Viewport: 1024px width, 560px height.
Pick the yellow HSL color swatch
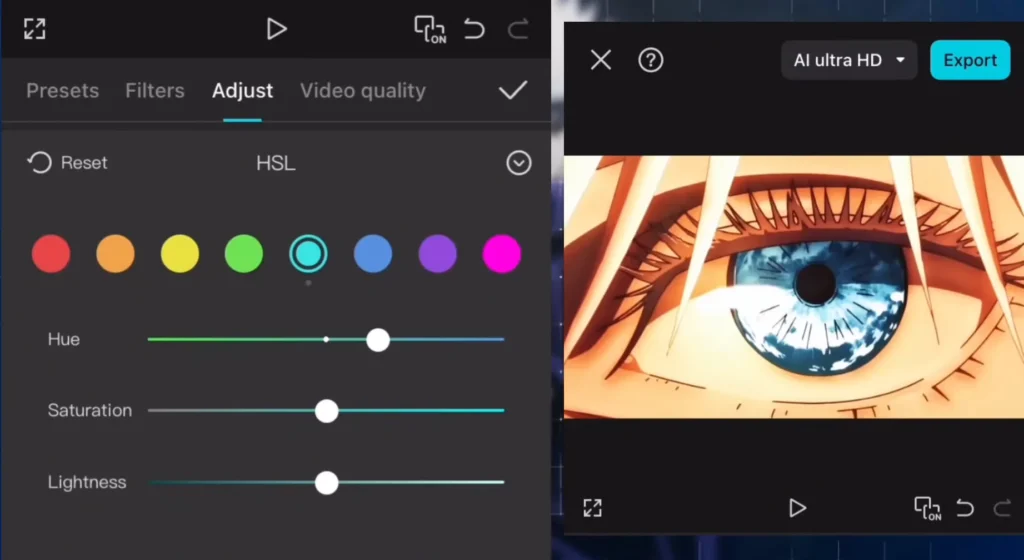180,253
